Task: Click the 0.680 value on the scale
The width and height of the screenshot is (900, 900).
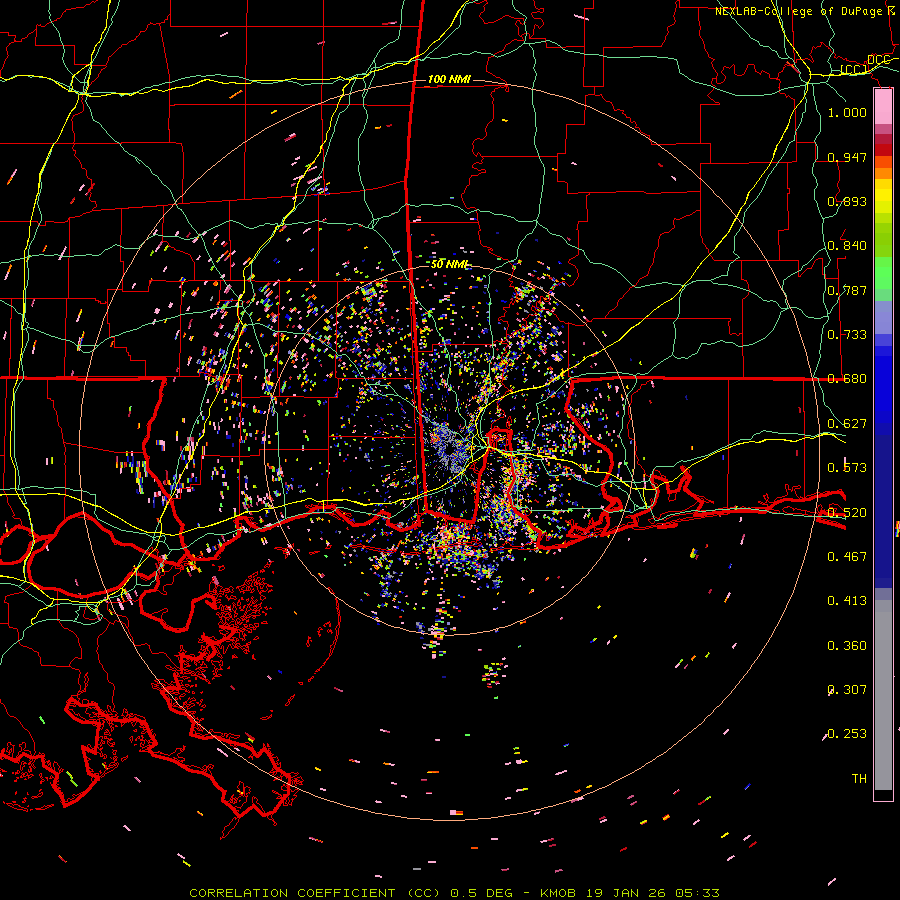Action: coord(847,379)
